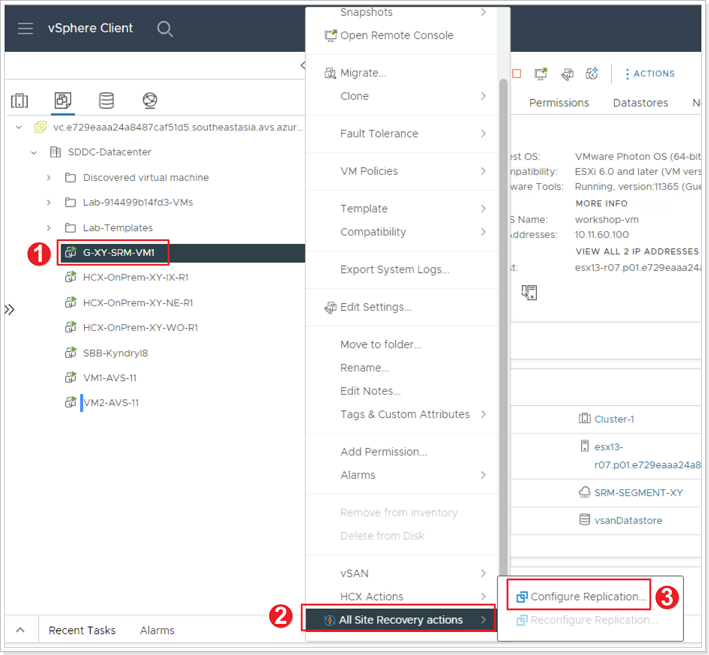Open the Storage inventory view icon

106,100
